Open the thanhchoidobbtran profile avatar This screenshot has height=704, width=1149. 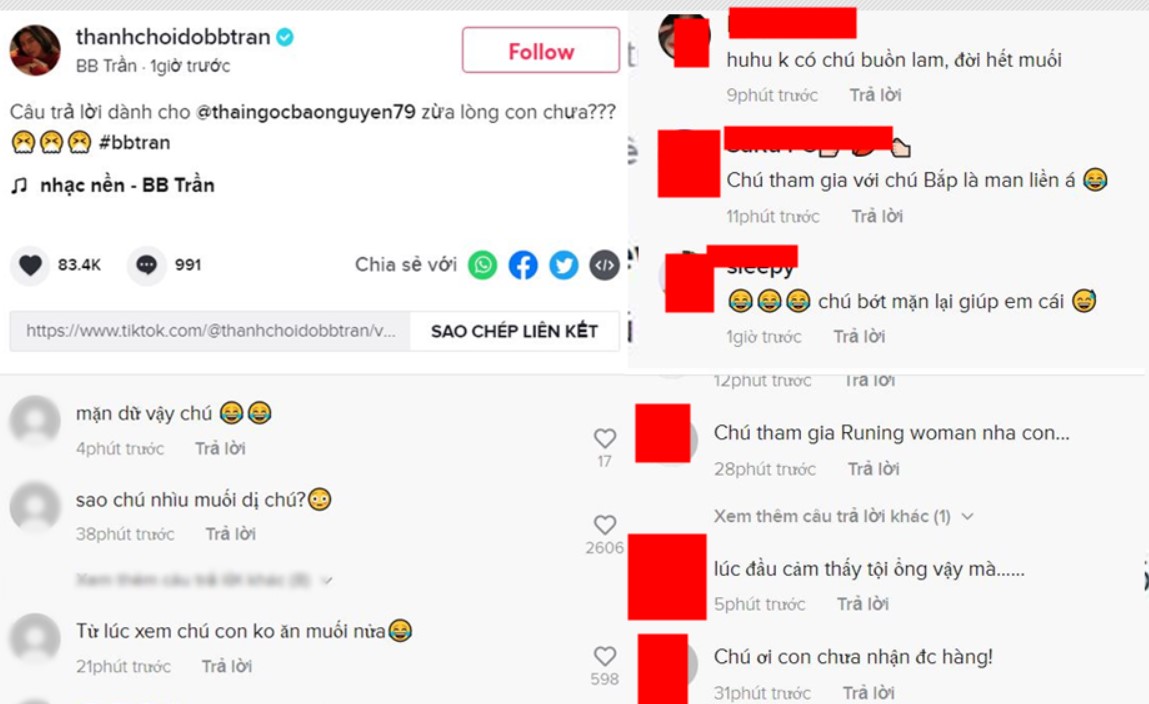[x=34, y=51]
